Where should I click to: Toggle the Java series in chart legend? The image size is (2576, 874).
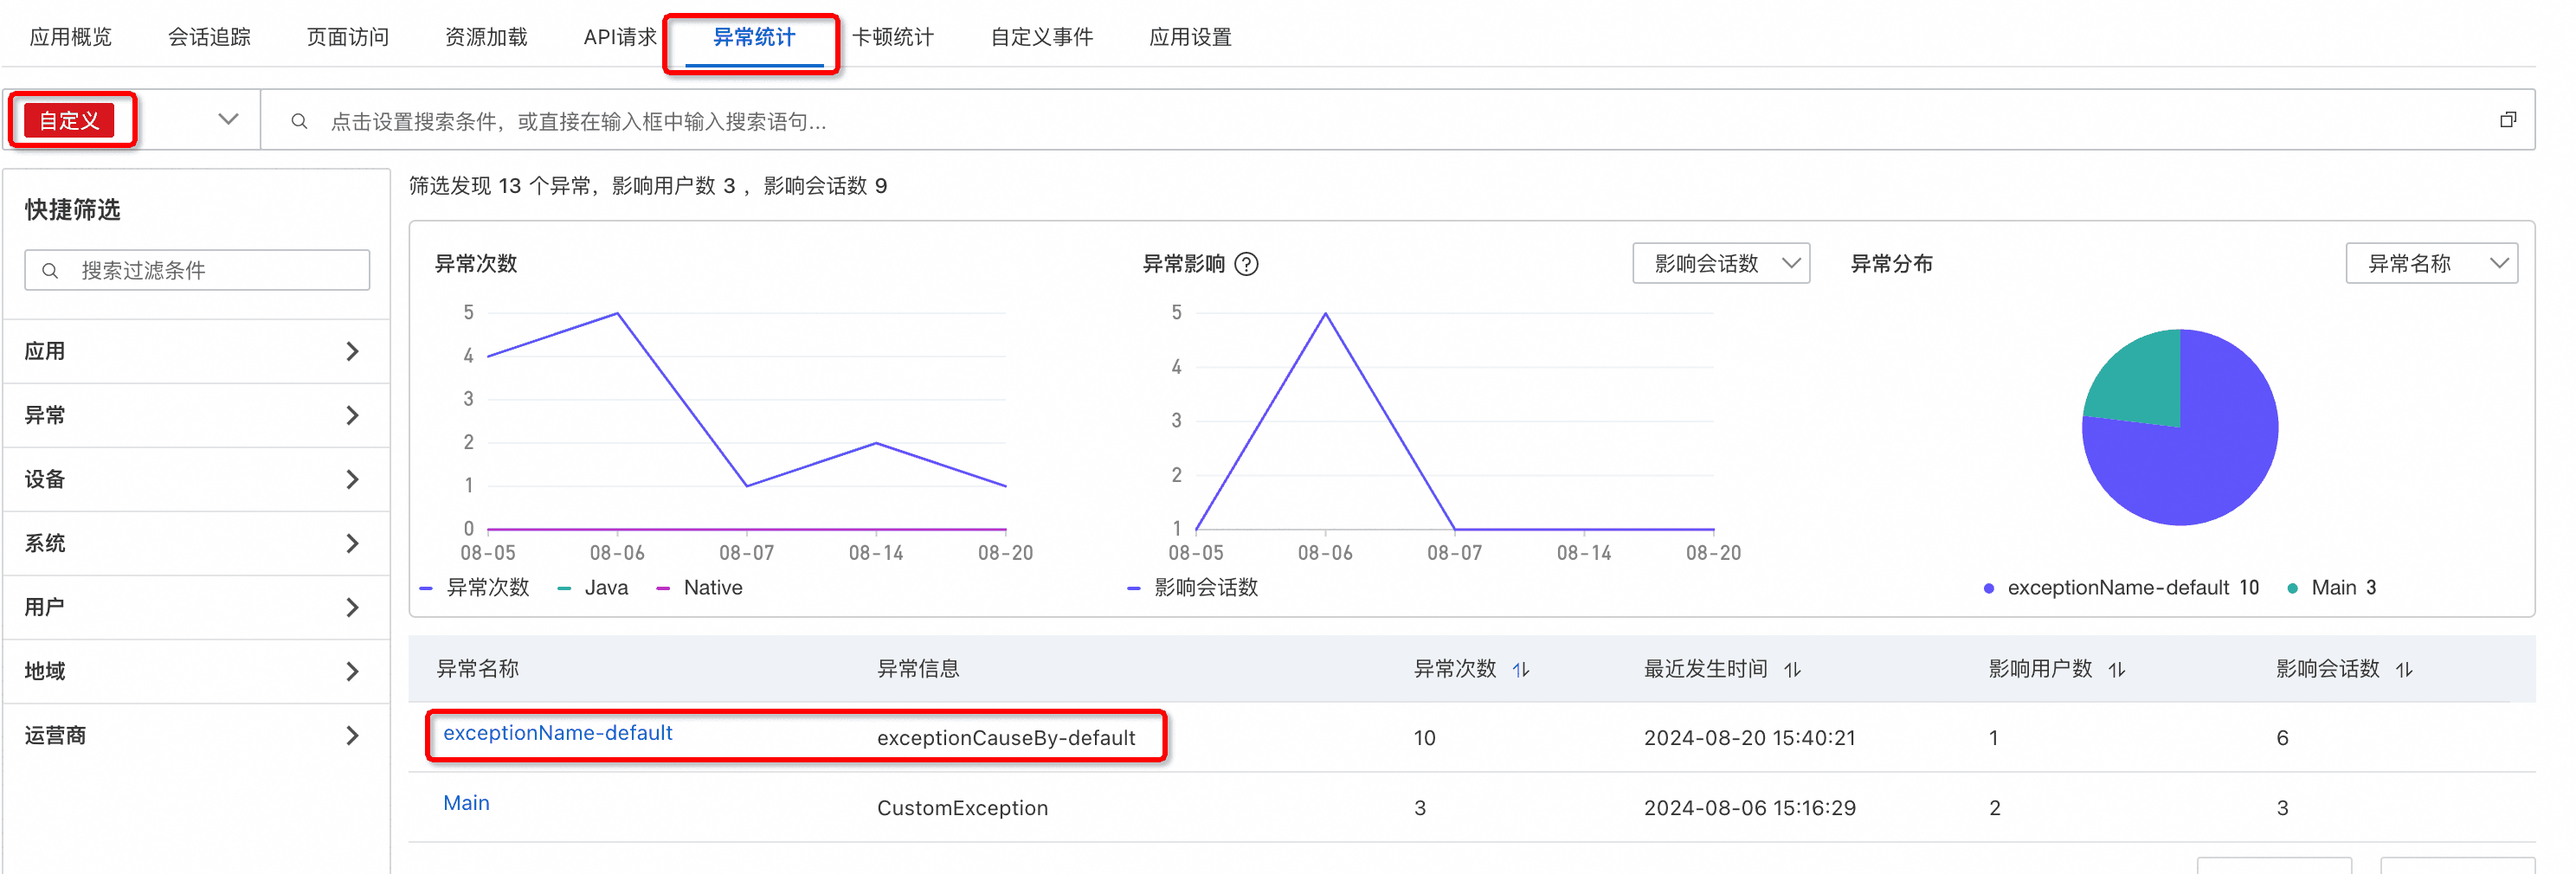tap(594, 588)
